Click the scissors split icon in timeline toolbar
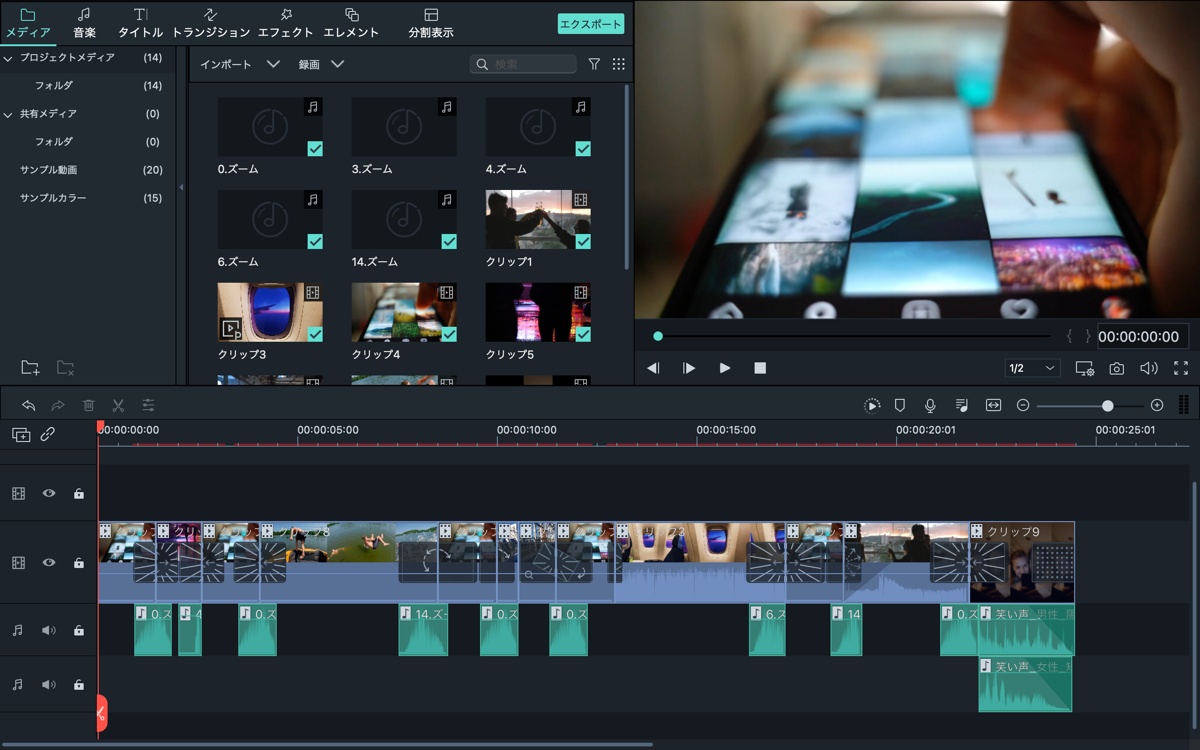Viewport: 1200px width, 750px height. (x=118, y=405)
